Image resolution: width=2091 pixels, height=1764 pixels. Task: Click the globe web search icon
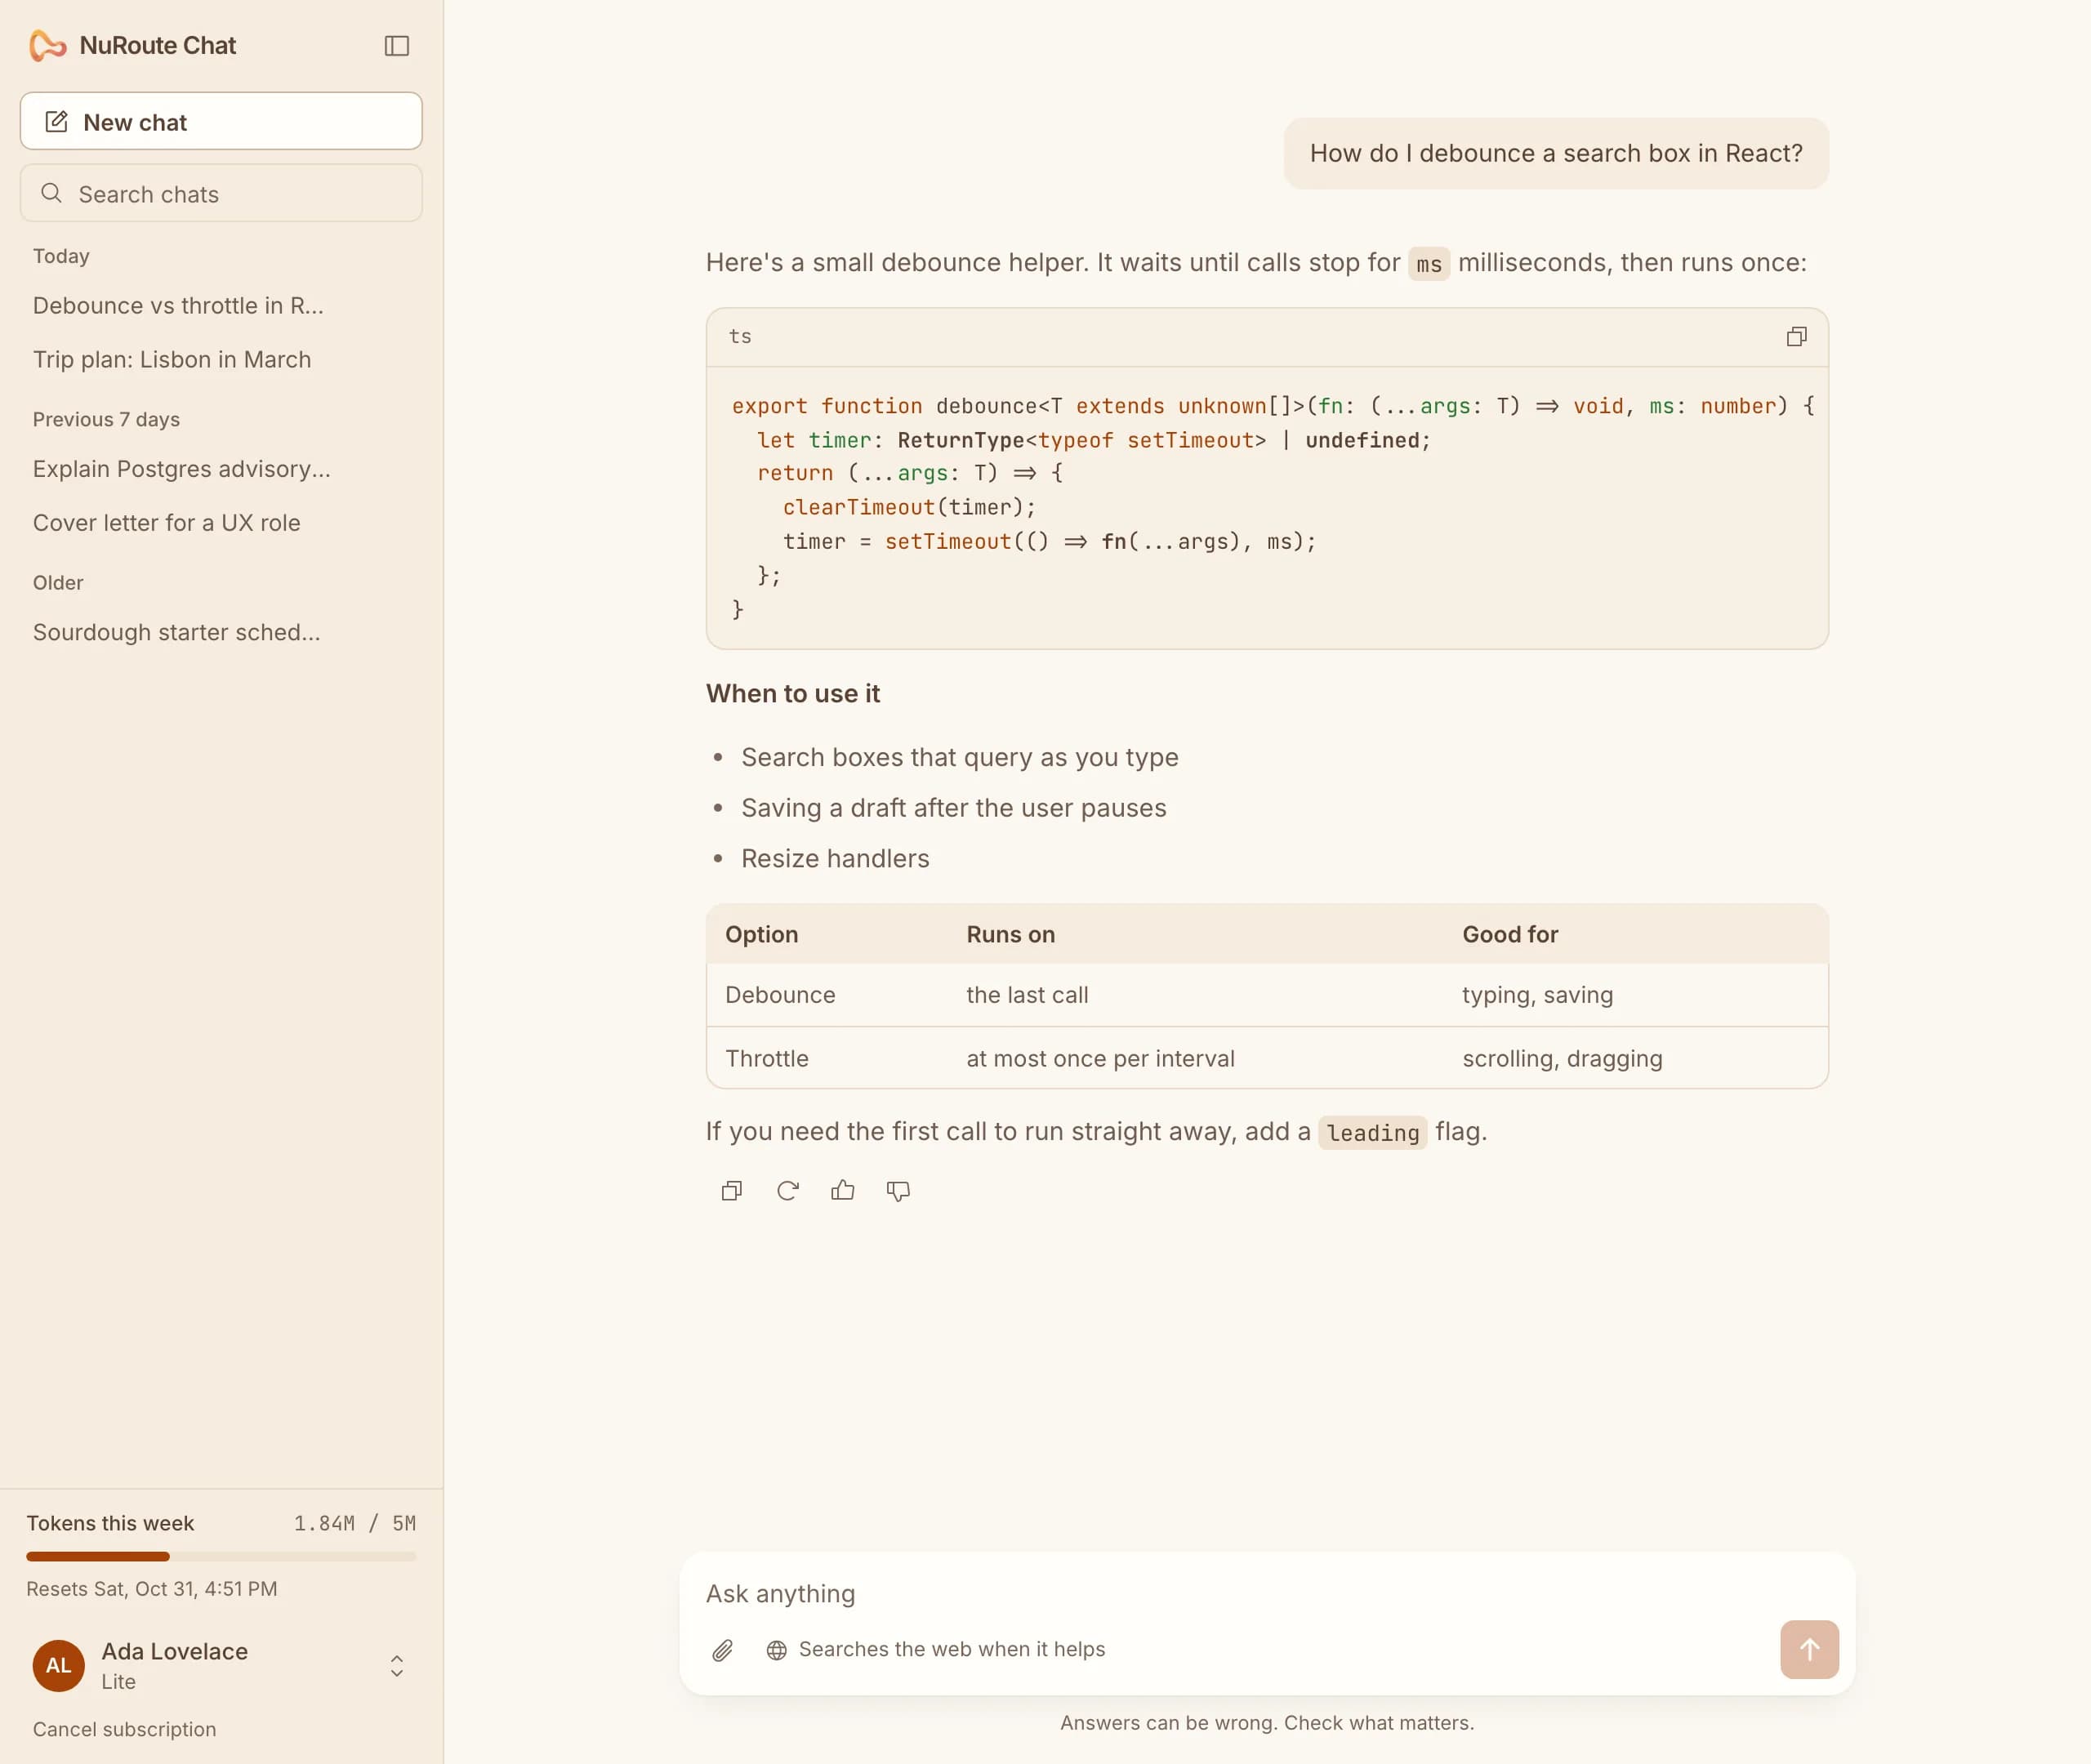point(776,1650)
